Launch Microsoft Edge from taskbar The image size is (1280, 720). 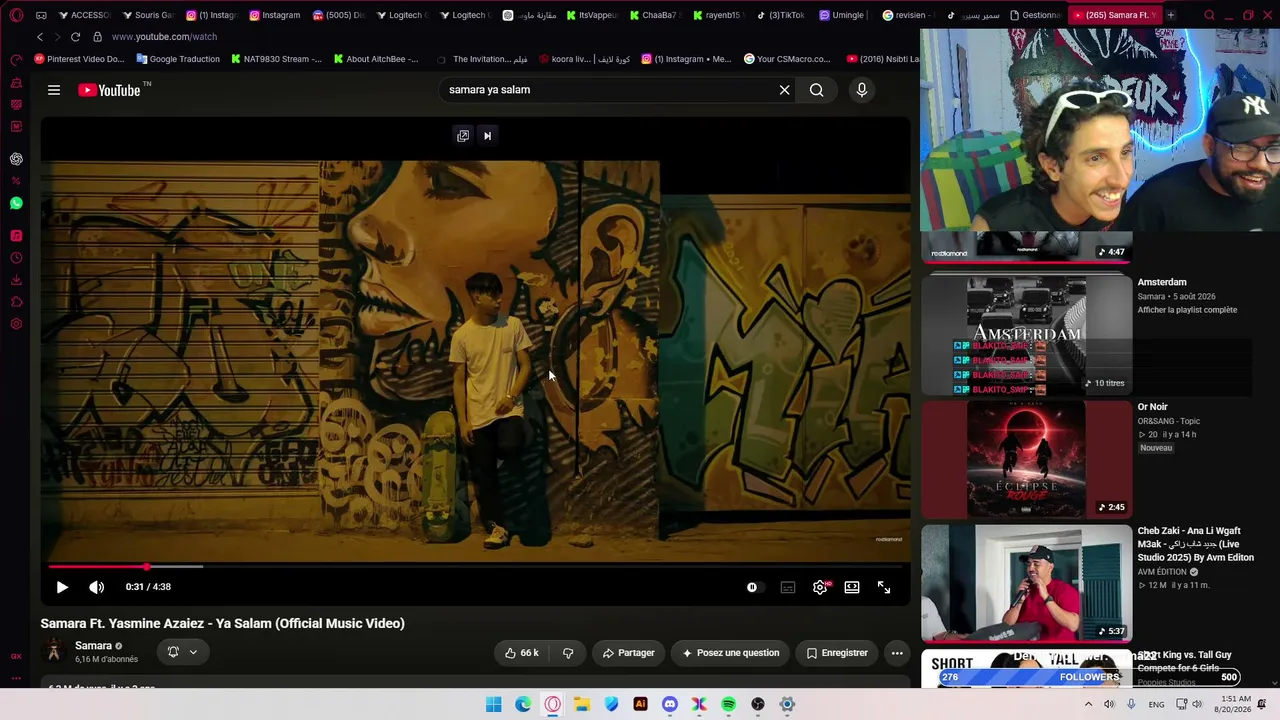[523, 704]
